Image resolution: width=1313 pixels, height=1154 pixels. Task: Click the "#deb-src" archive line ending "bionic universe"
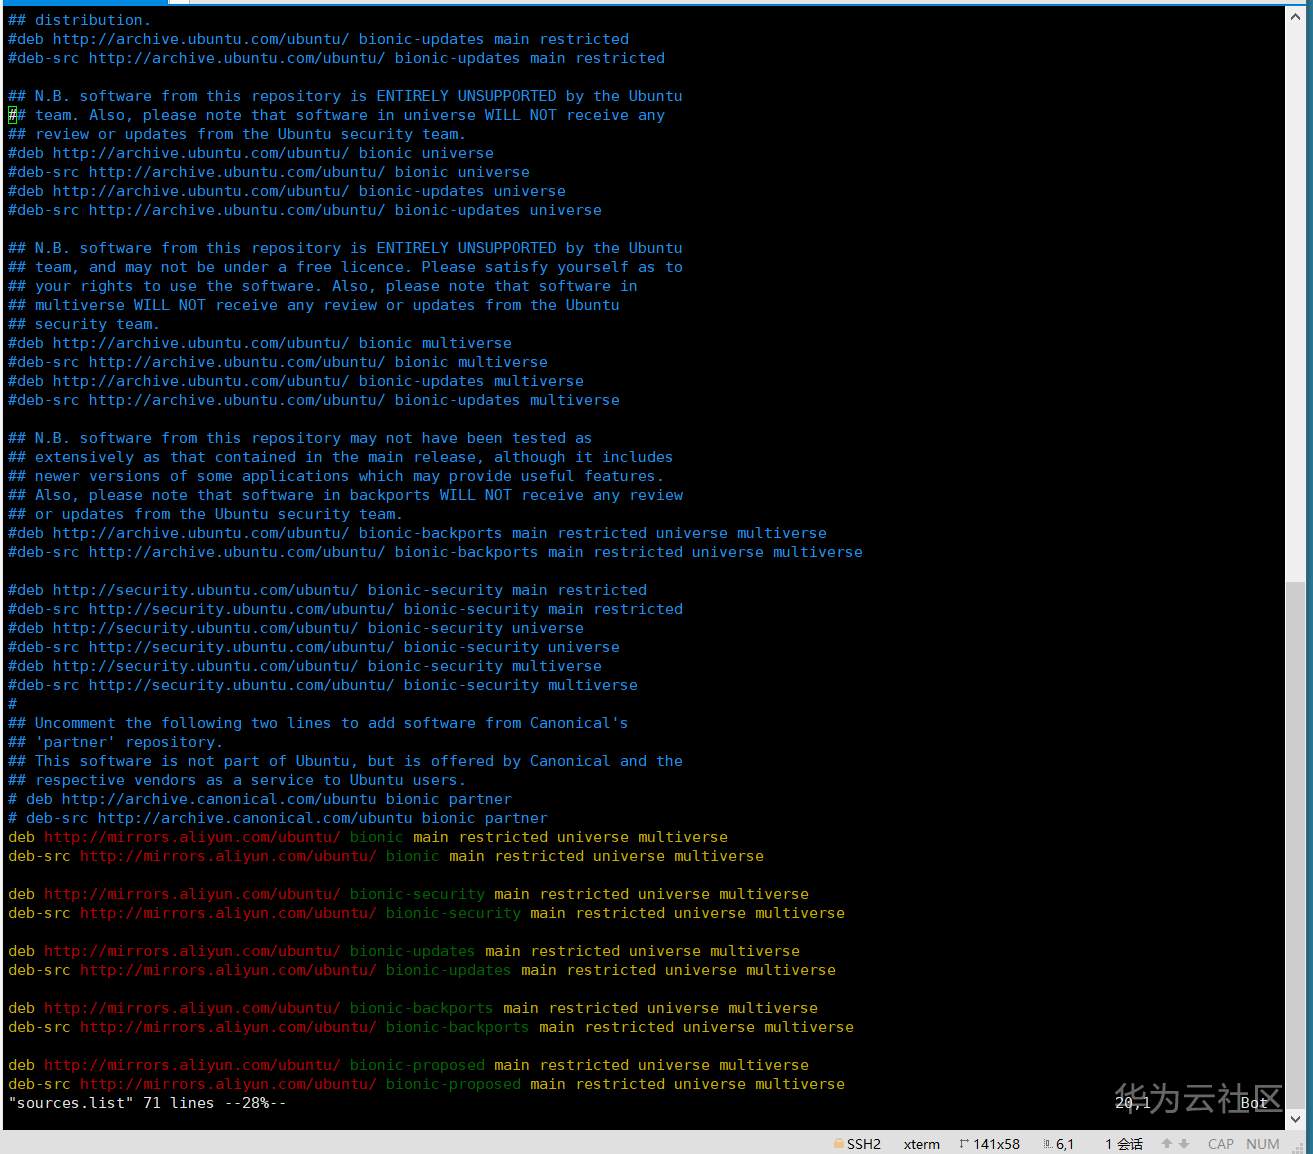tap(269, 172)
